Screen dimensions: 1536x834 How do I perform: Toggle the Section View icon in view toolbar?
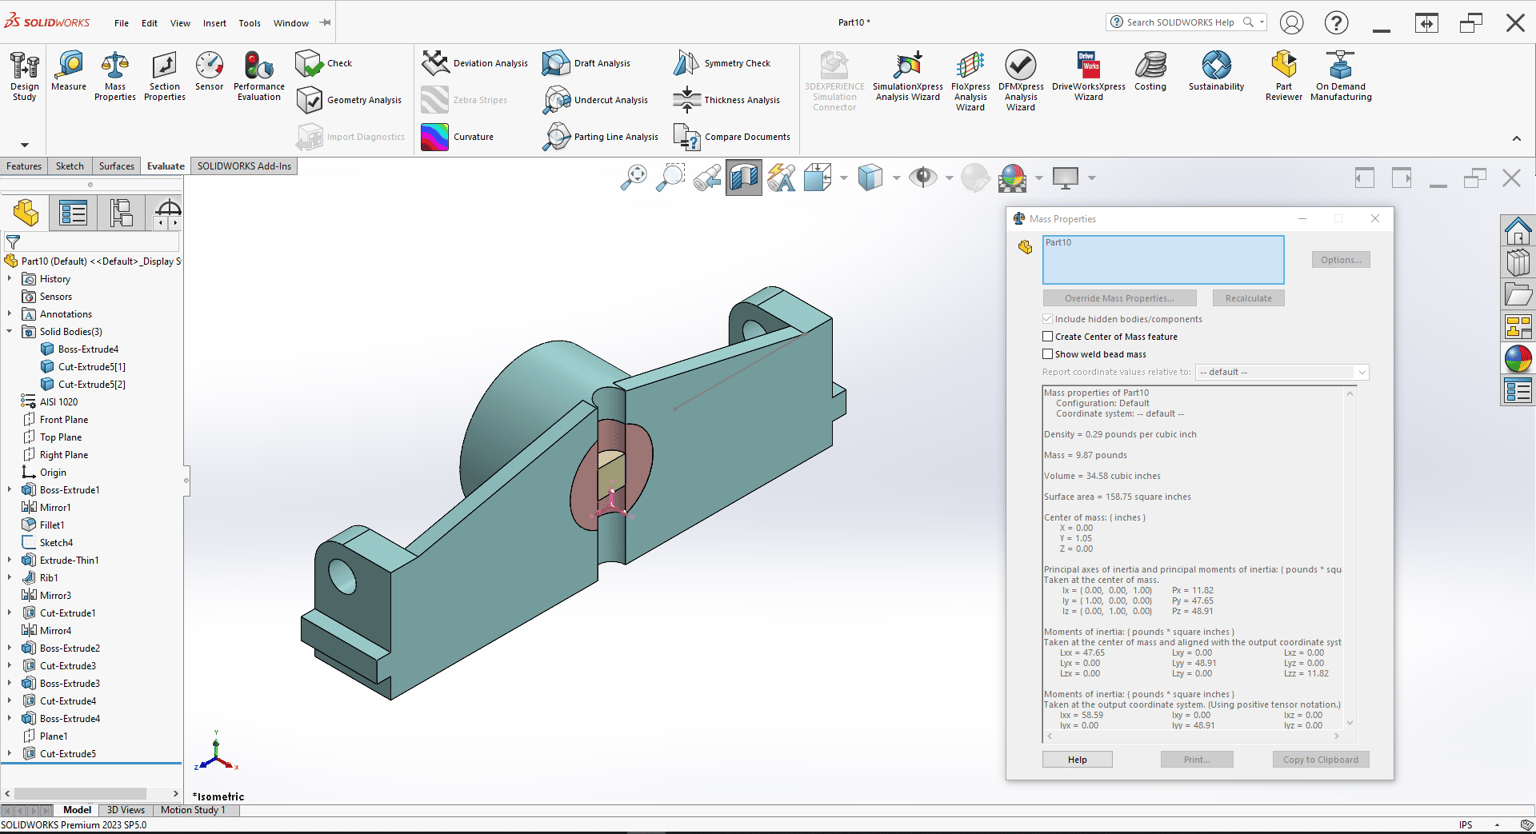tap(744, 178)
